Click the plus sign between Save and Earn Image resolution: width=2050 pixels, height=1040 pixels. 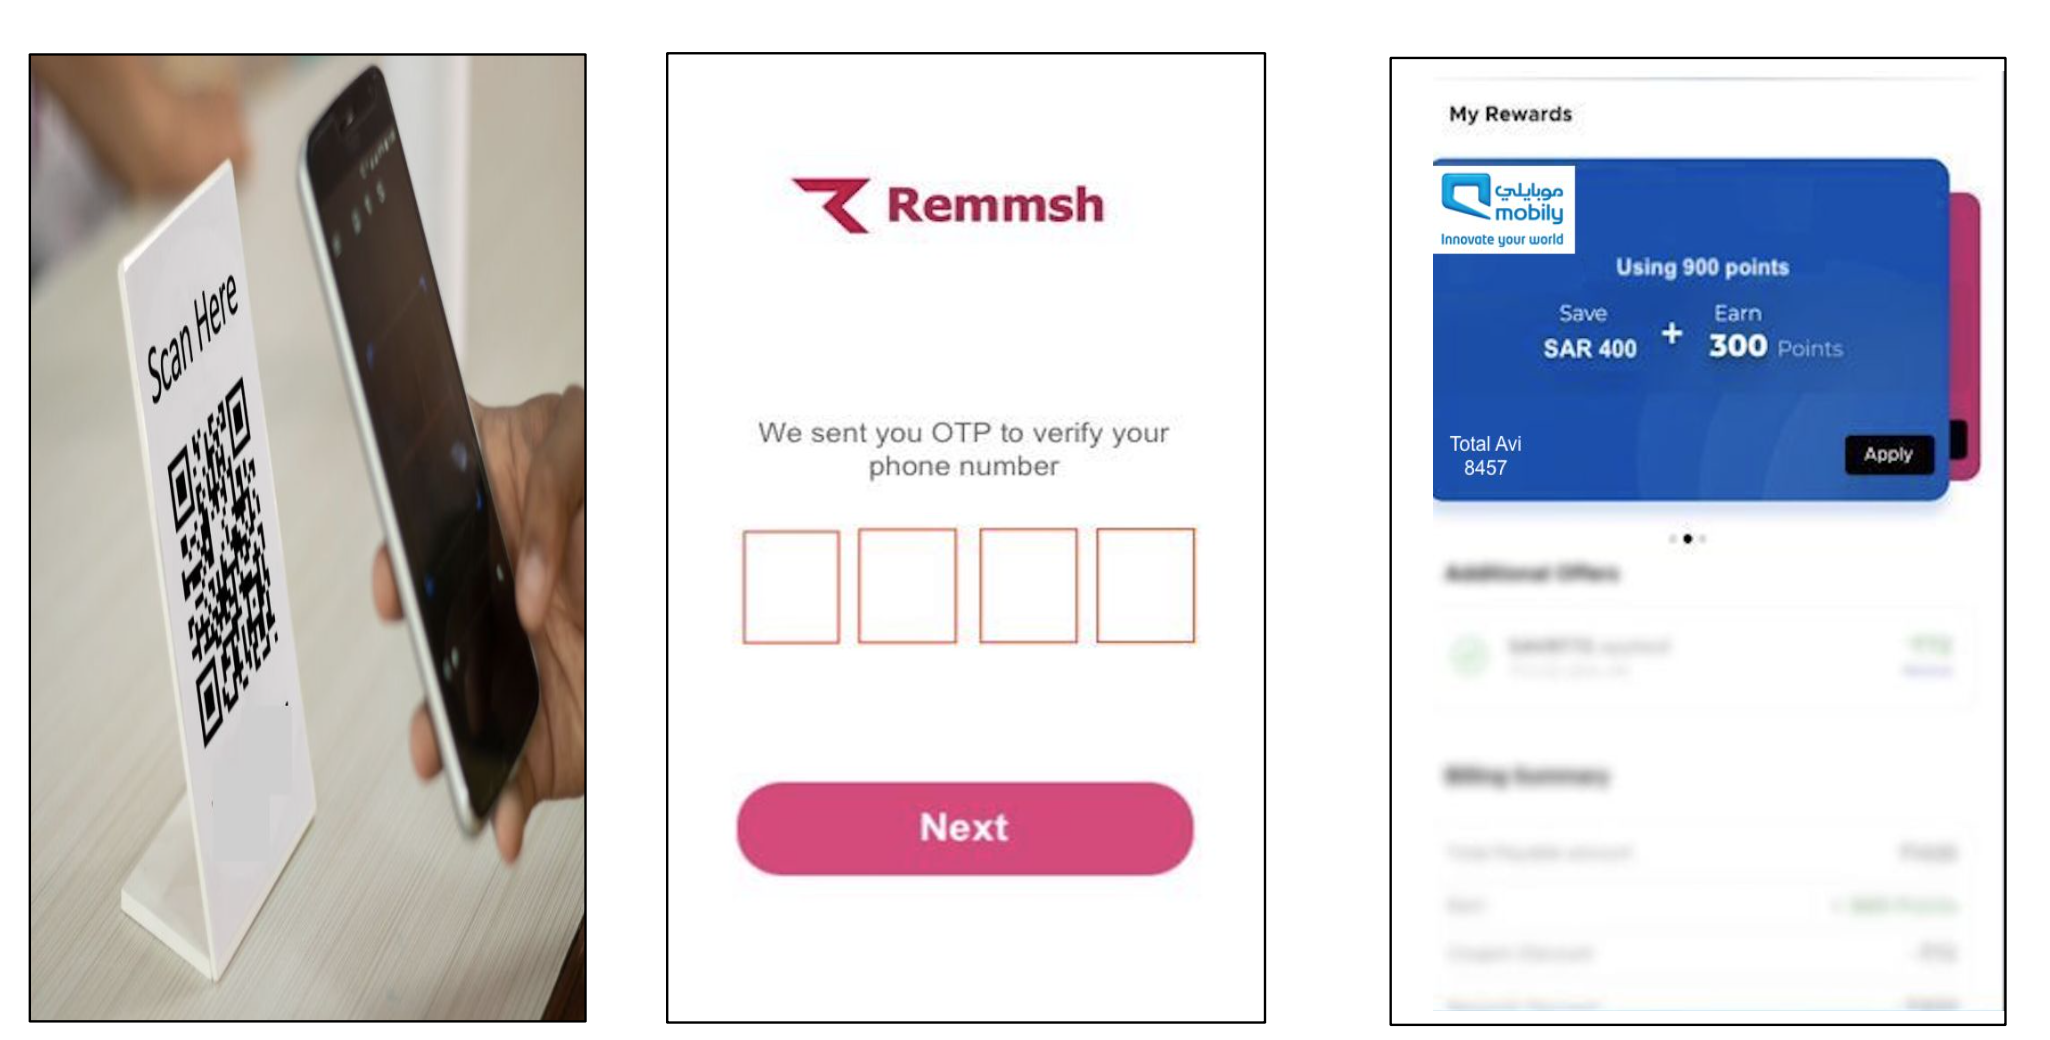point(1672,333)
